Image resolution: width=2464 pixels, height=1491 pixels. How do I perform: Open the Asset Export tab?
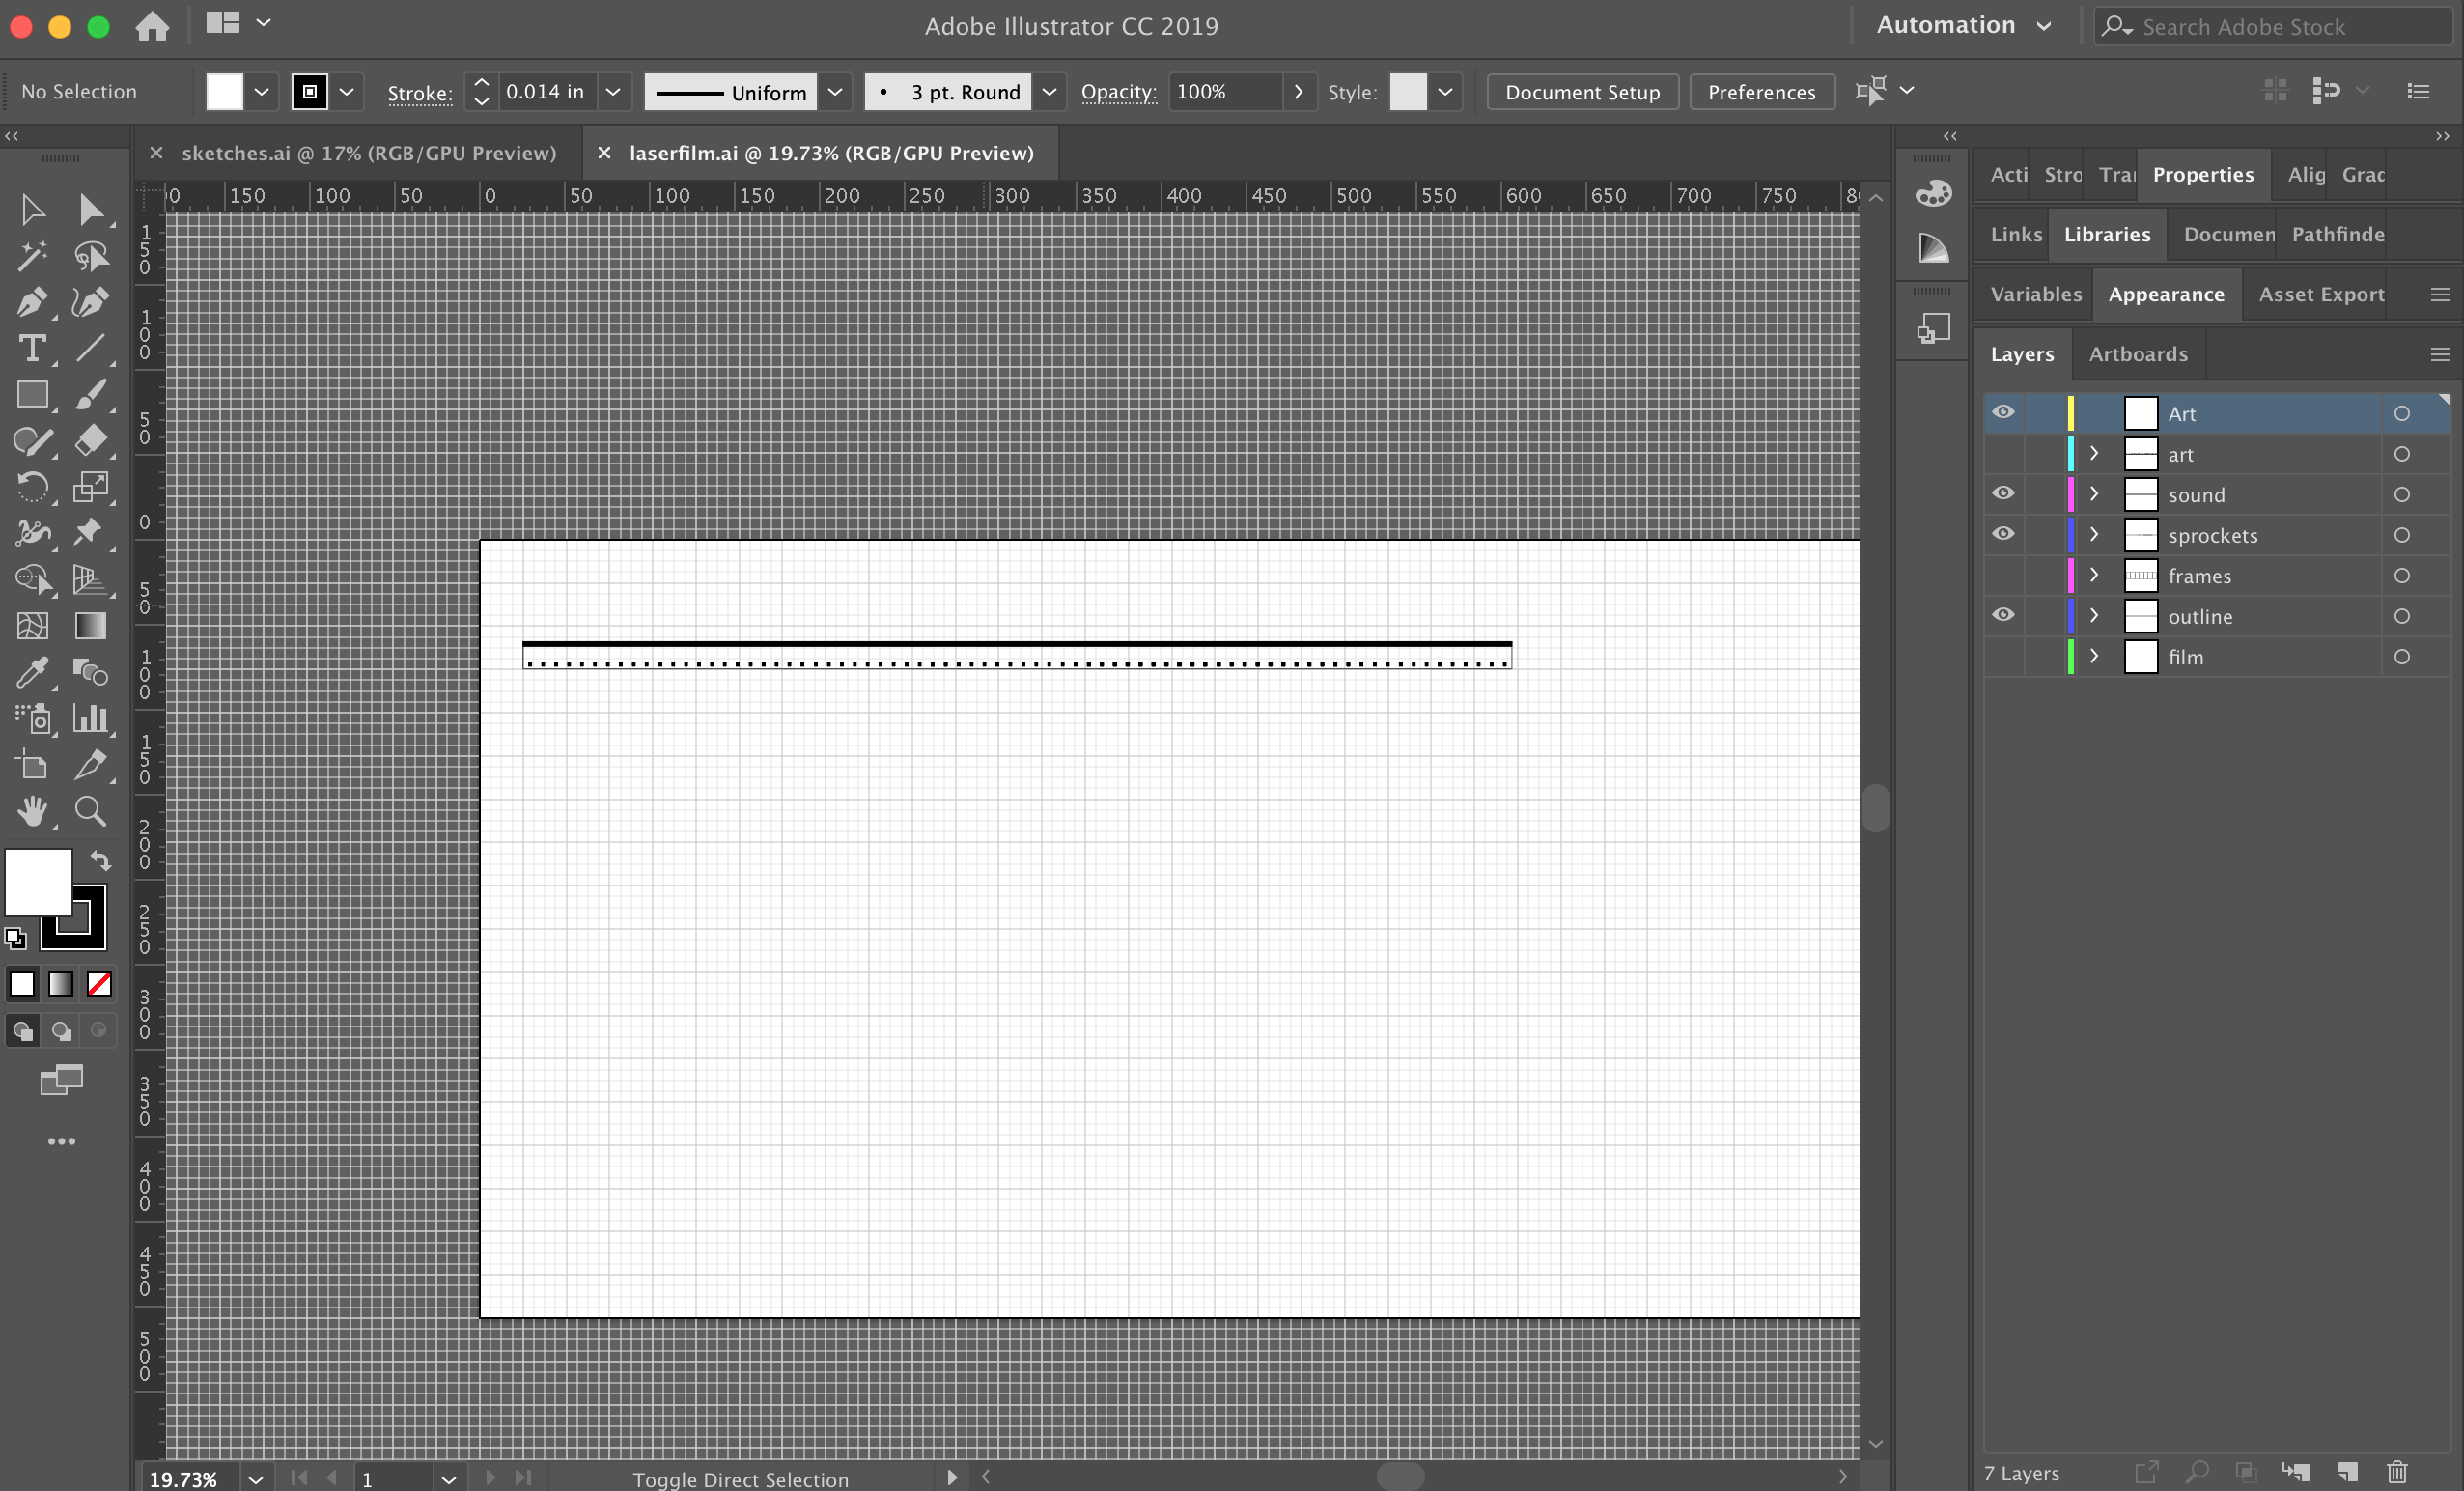tap(2321, 294)
